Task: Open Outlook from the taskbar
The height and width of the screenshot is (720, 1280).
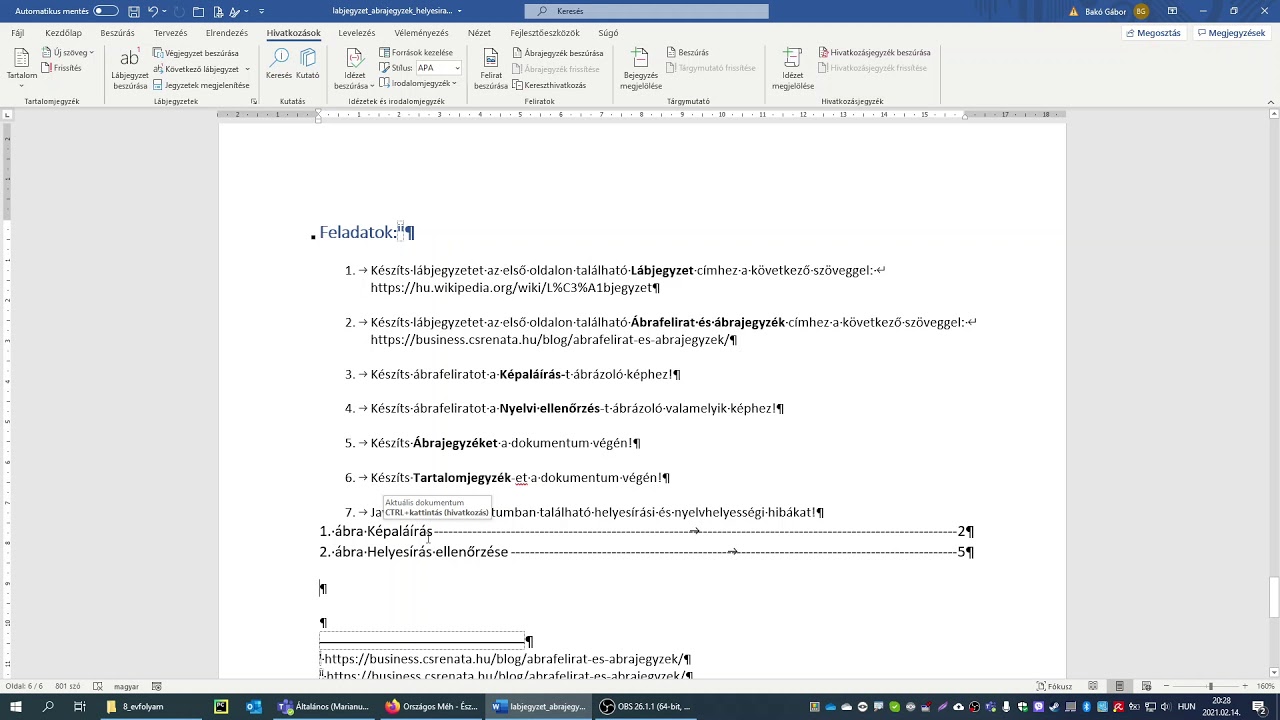Action: point(254,706)
